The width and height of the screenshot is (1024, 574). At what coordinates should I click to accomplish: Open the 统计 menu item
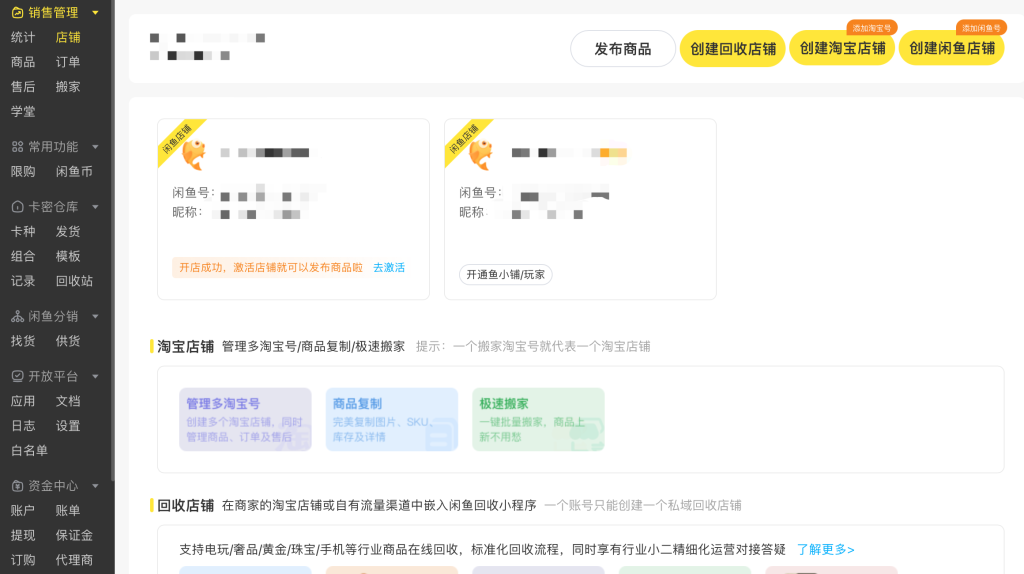pyautogui.click(x=23, y=37)
